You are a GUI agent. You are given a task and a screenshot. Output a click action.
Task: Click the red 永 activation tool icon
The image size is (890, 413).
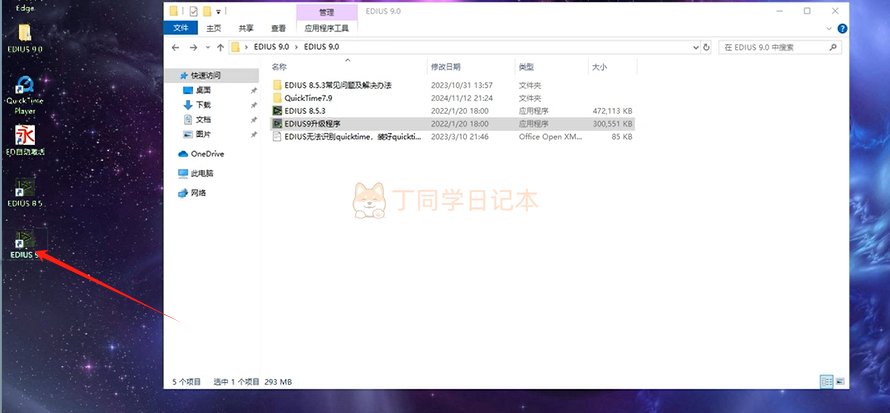24,136
